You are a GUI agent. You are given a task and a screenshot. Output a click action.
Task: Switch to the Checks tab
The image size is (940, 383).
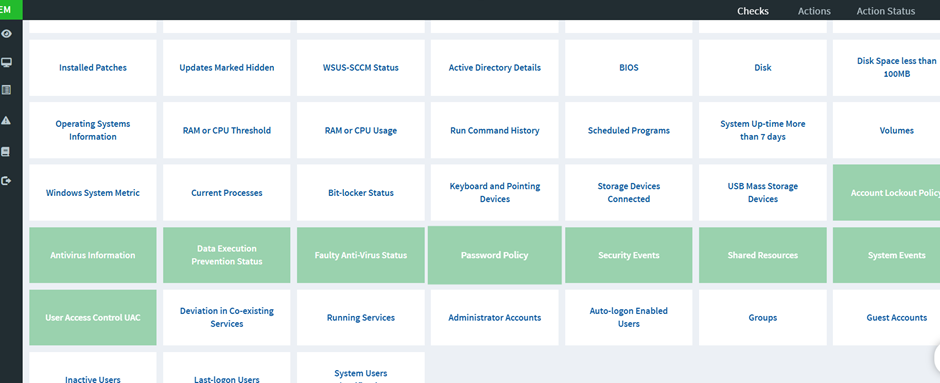tap(752, 11)
